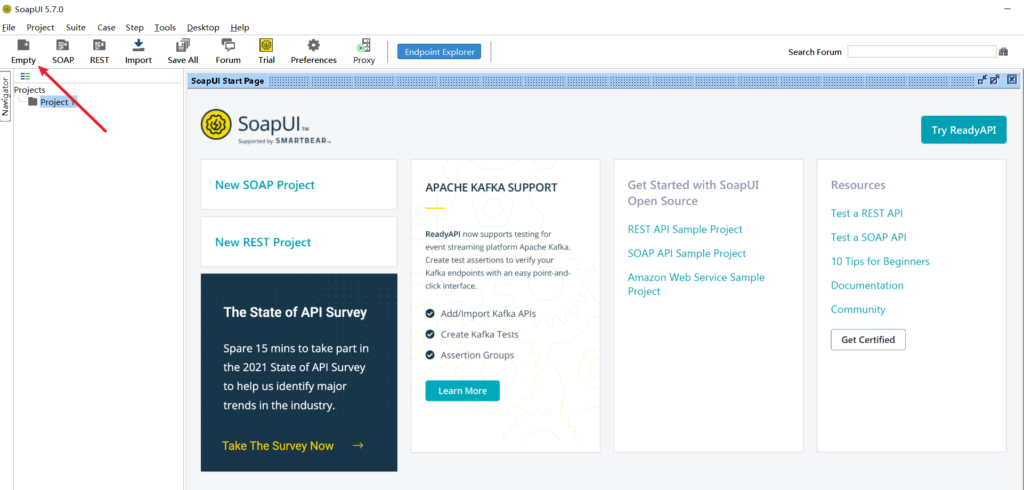This screenshot has width=1024, height=490.
Task: Click the Search Forum input field
Action: 921,52
